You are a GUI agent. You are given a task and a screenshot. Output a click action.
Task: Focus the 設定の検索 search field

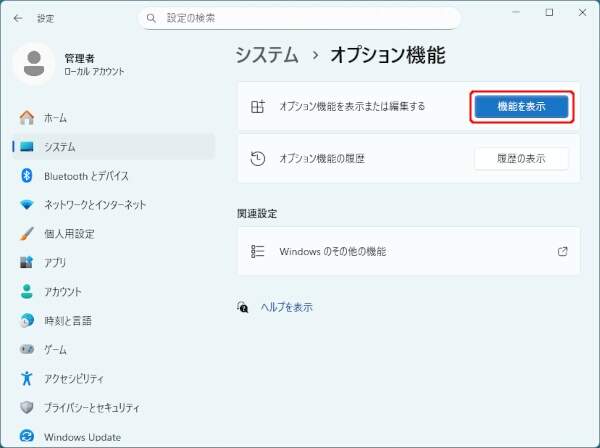coord(299,18)
